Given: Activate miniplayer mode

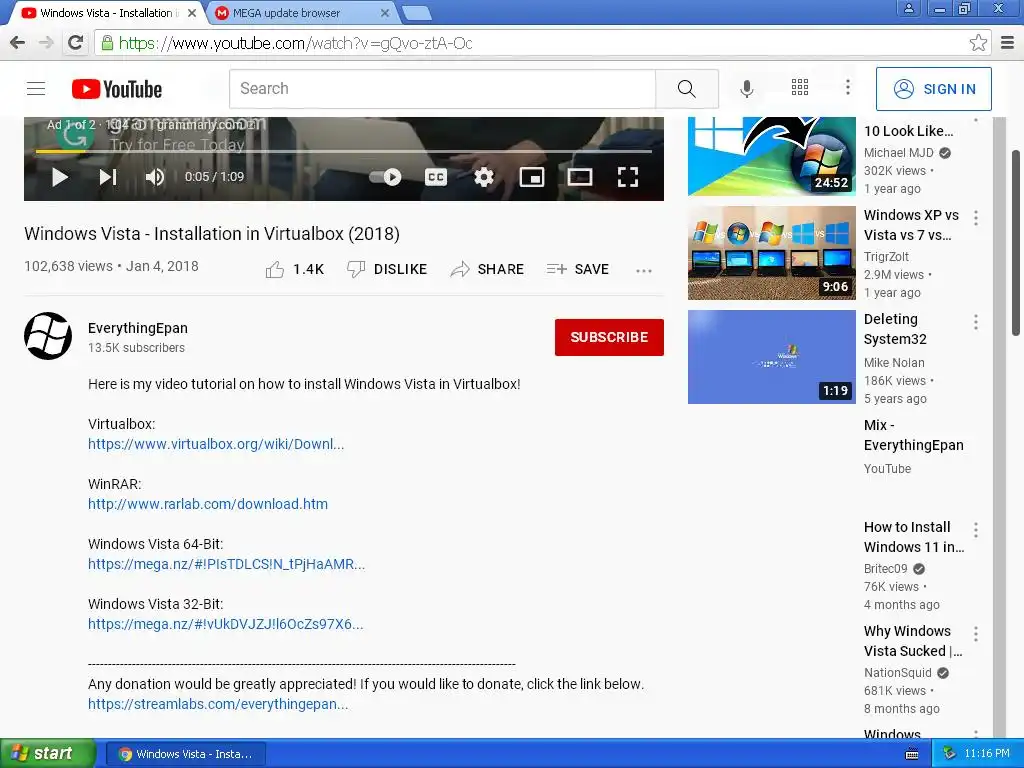Looking at the screenshot, I should tap(532, 177).
